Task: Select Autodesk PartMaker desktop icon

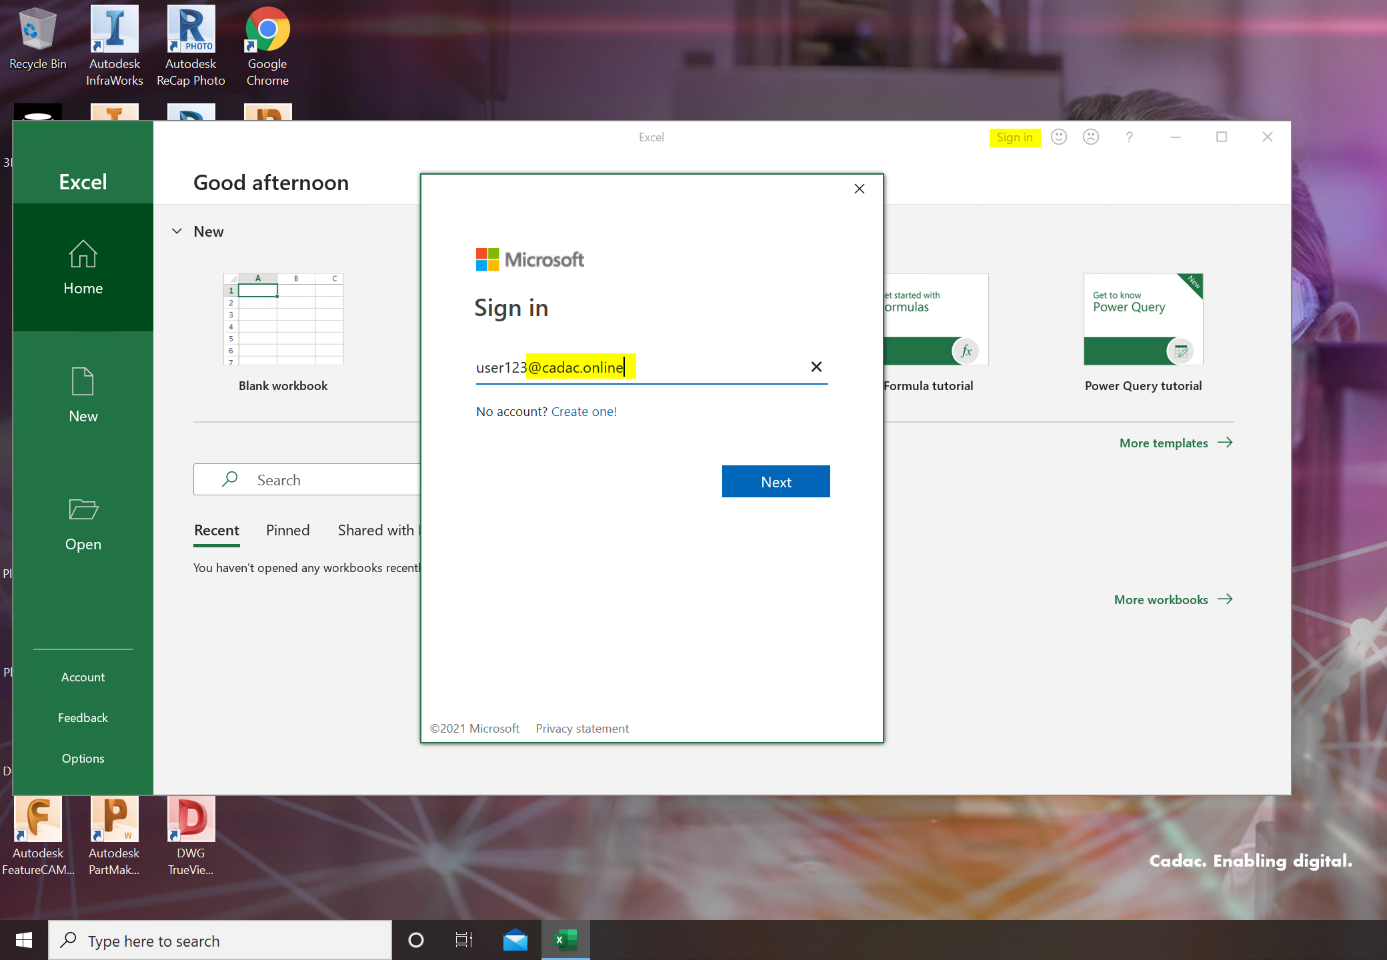Action: [114, 836]
